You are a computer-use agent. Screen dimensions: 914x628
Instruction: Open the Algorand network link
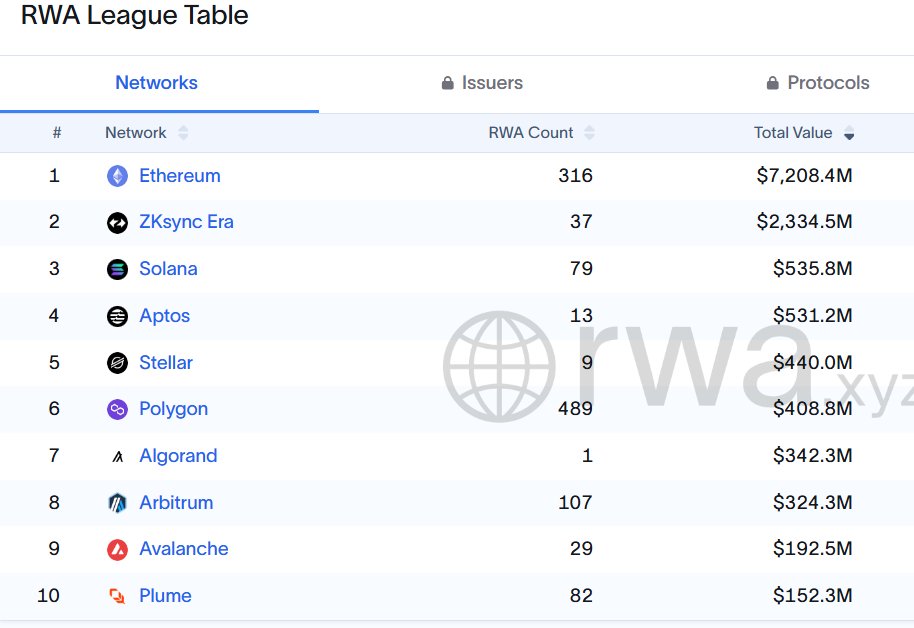[178, 456]
